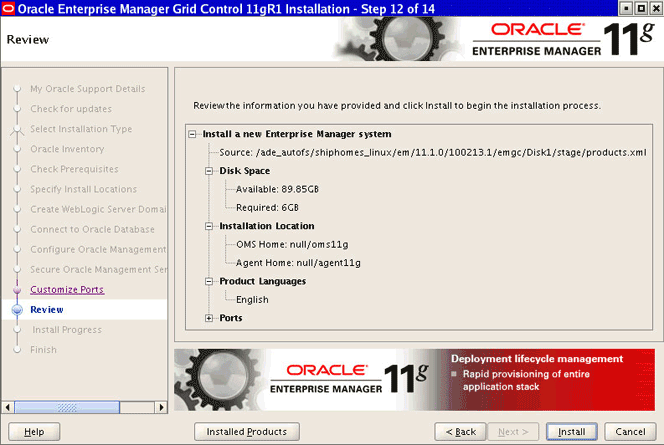Click the Customize Ports step bullet icon
Viewport: 664px width, 445px height.
17,290
